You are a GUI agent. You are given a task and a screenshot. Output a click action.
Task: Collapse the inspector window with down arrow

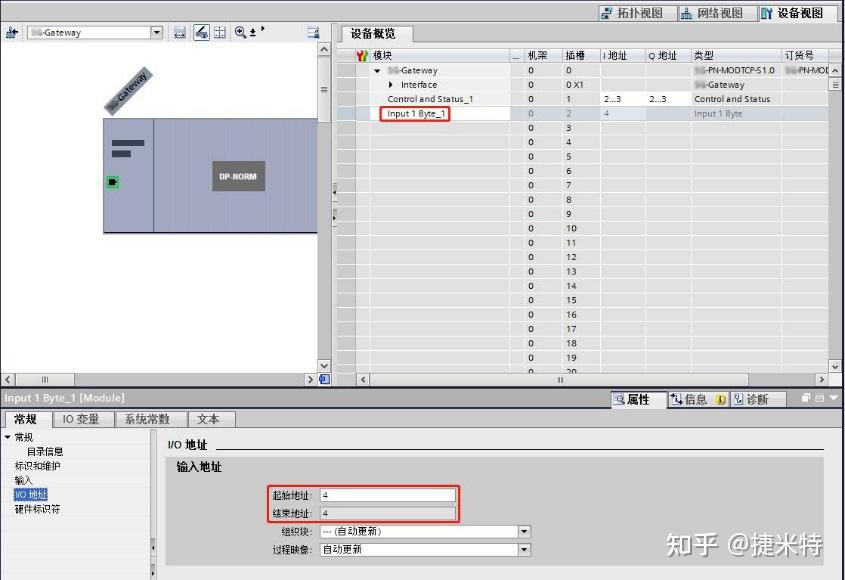point(833,398)
